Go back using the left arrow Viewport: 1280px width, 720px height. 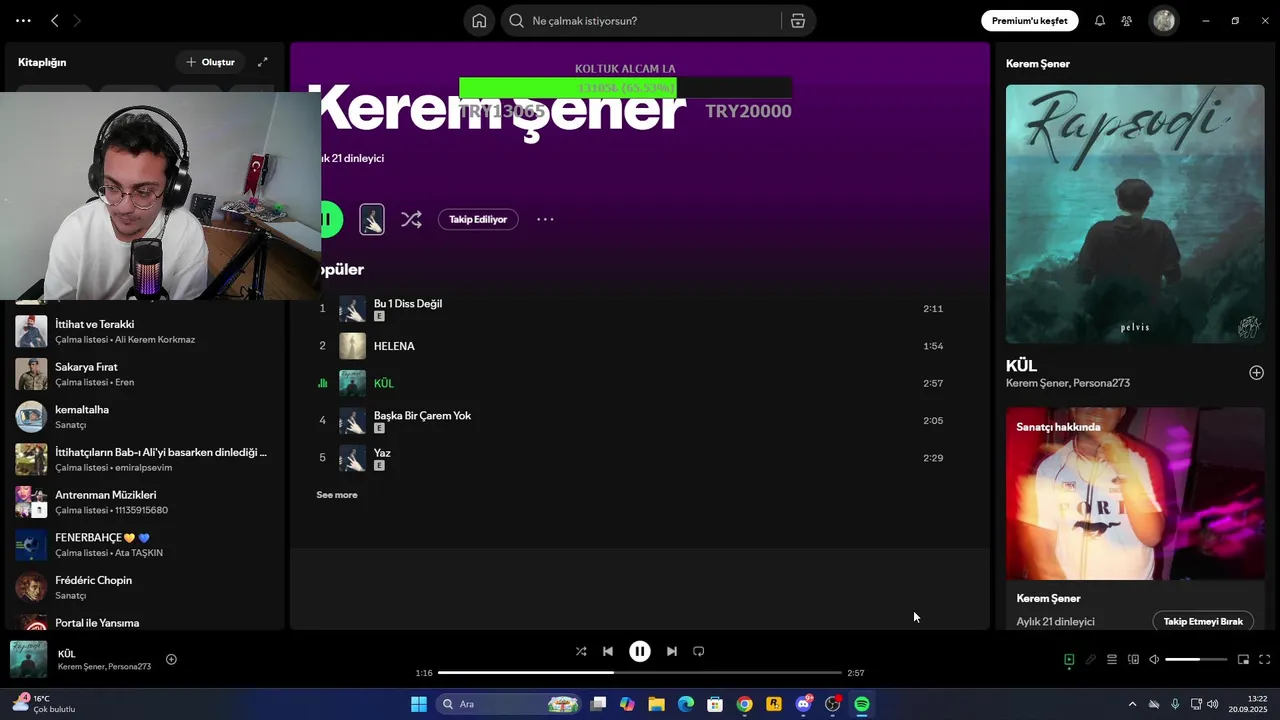[x=55, y=21]
